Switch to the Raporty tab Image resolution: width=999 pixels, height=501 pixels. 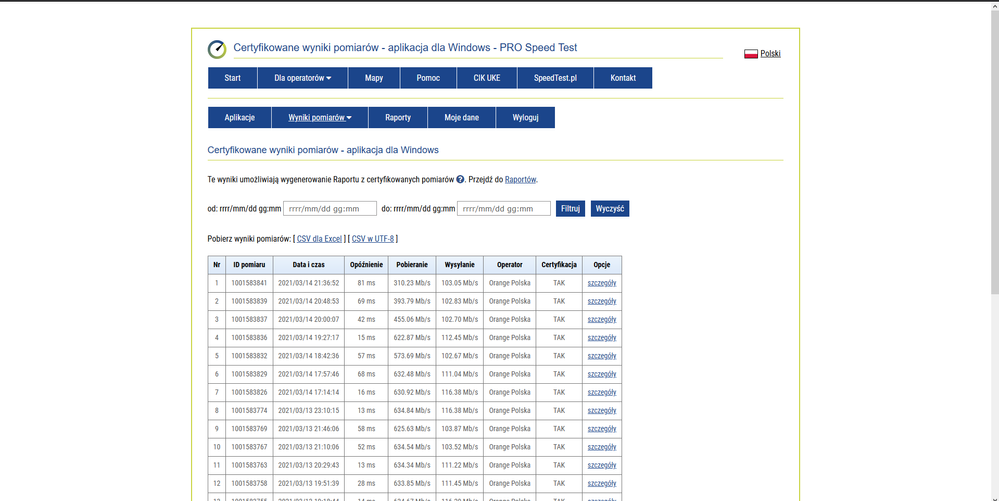398,118
